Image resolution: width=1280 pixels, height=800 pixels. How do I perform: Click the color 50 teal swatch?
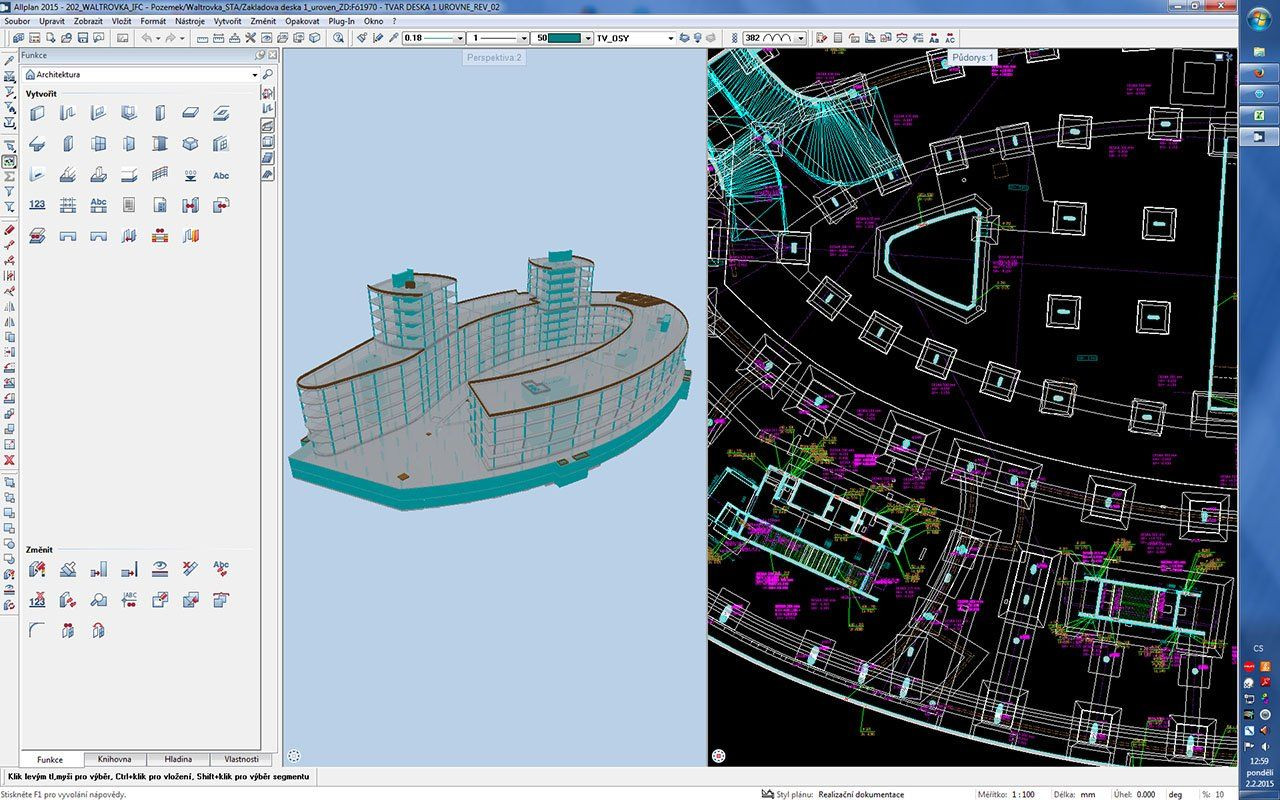[565, 38]
